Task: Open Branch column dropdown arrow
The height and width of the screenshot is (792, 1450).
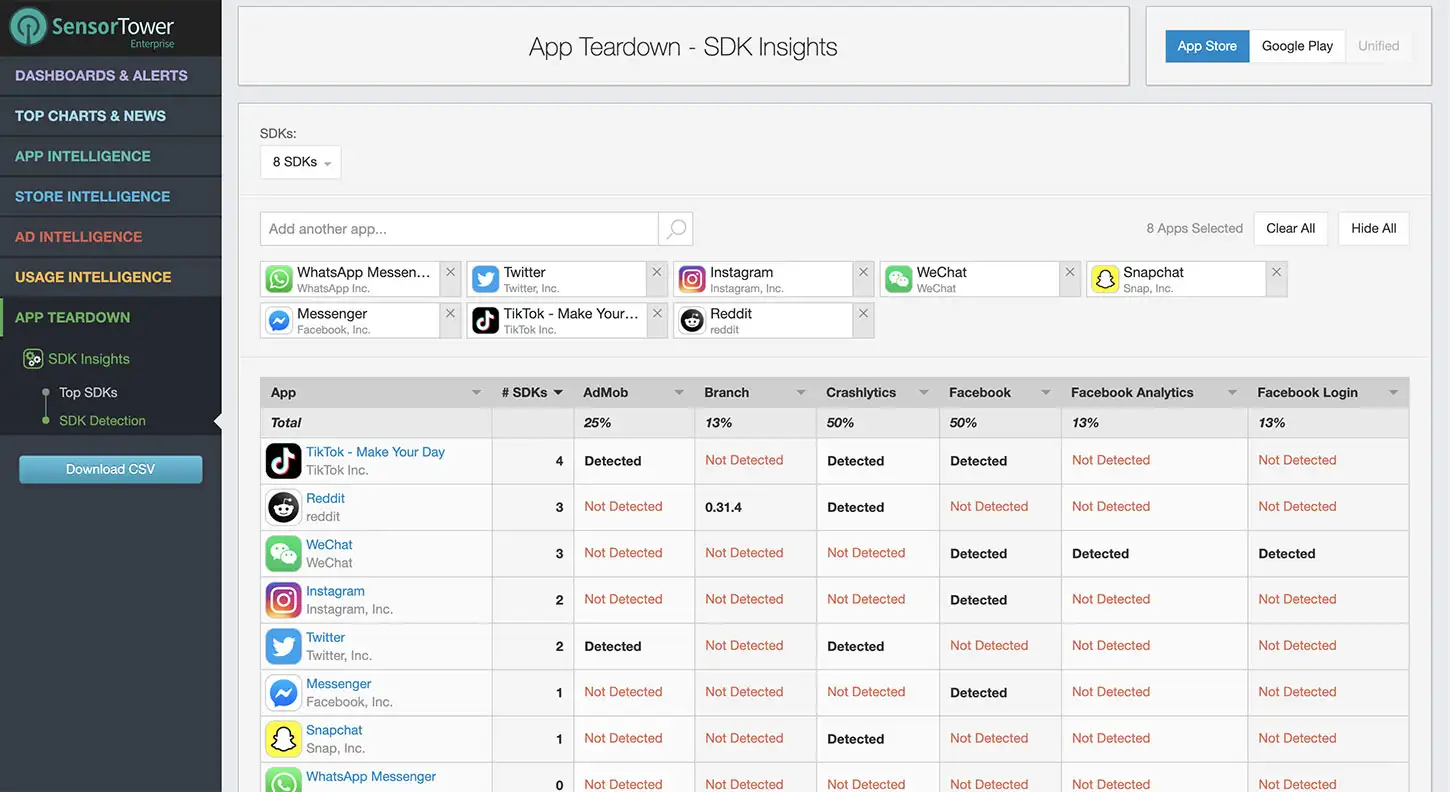Action: pyautogui.click(x=801, y=393)
